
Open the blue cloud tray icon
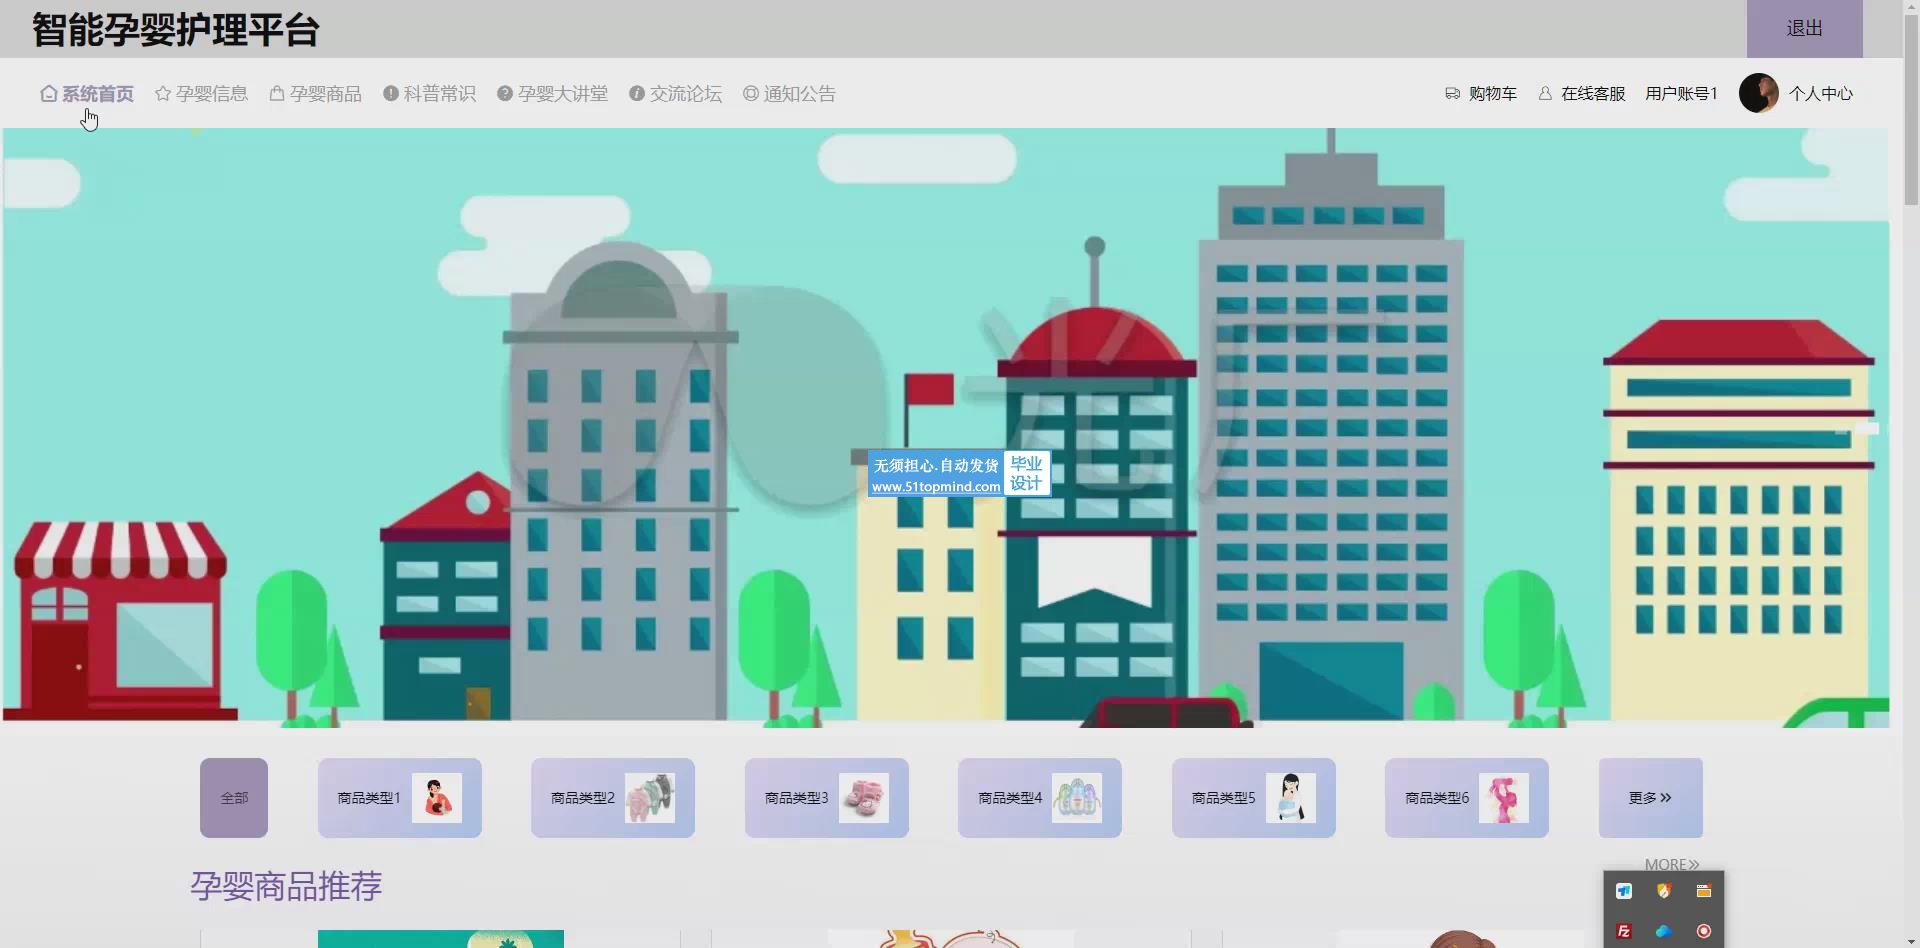pos(1664,931)
